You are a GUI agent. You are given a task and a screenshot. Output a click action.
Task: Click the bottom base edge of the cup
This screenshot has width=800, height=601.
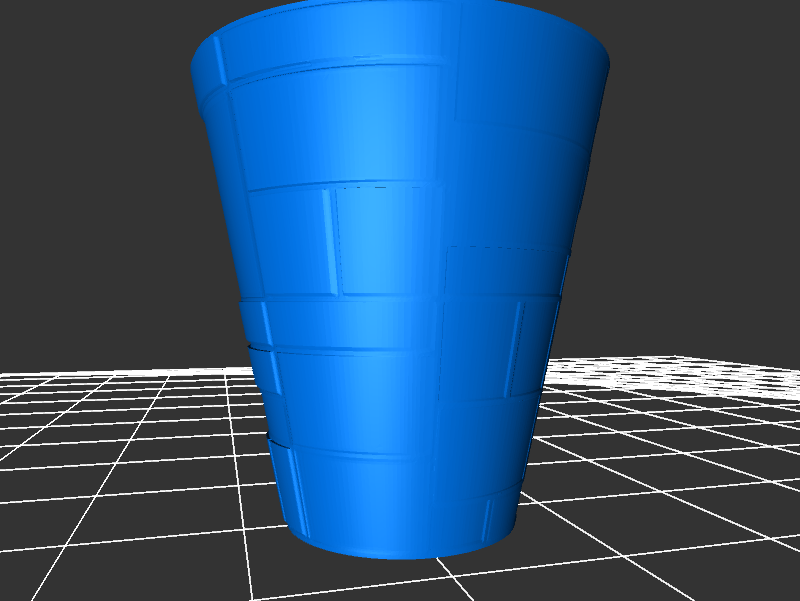pos(400,555)
